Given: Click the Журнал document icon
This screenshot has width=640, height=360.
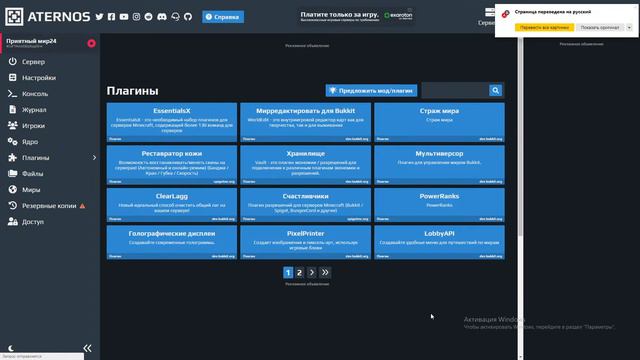Looking at the screenshot, I should (x=13, y=109).
